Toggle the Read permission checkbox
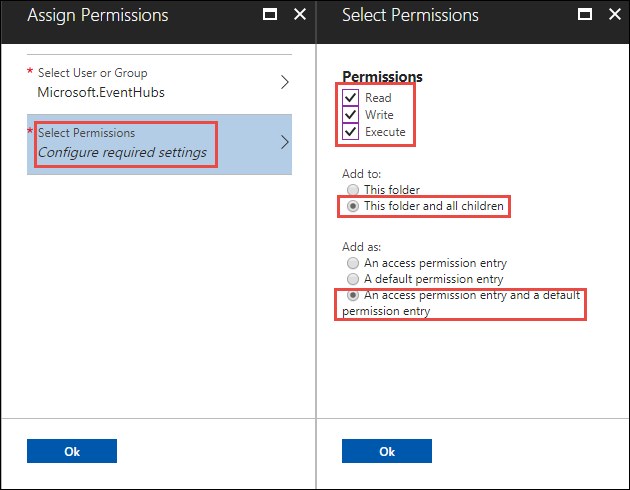 350,98
